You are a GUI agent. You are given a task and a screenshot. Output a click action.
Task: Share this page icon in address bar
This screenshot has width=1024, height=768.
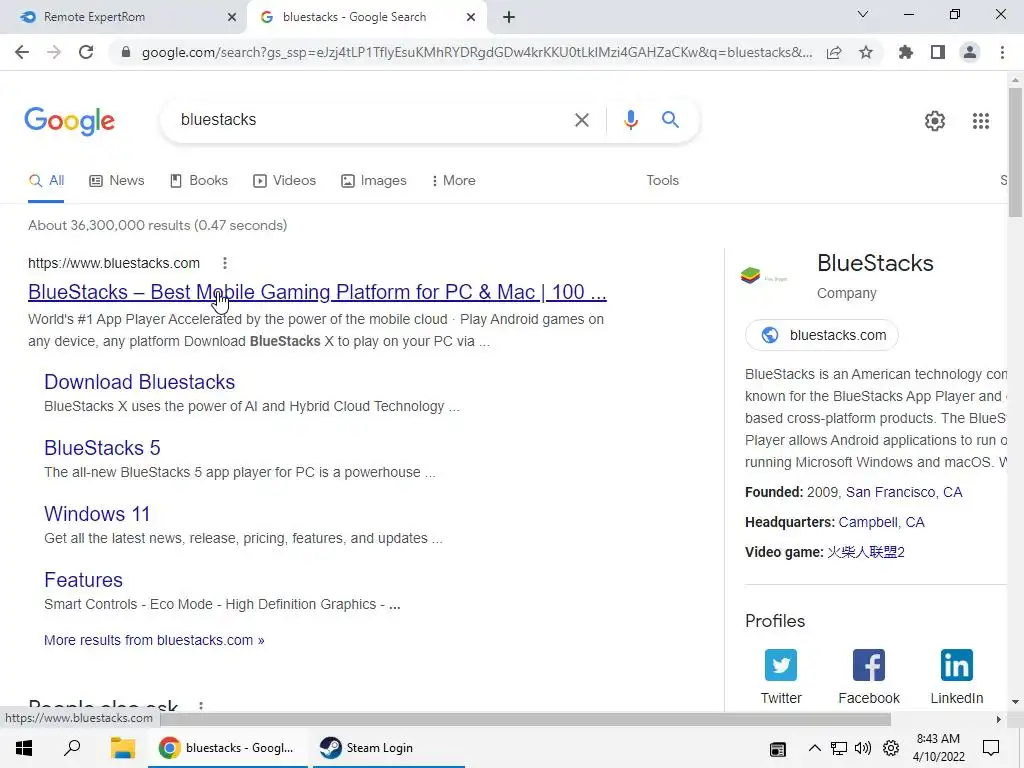click(834, 52)
